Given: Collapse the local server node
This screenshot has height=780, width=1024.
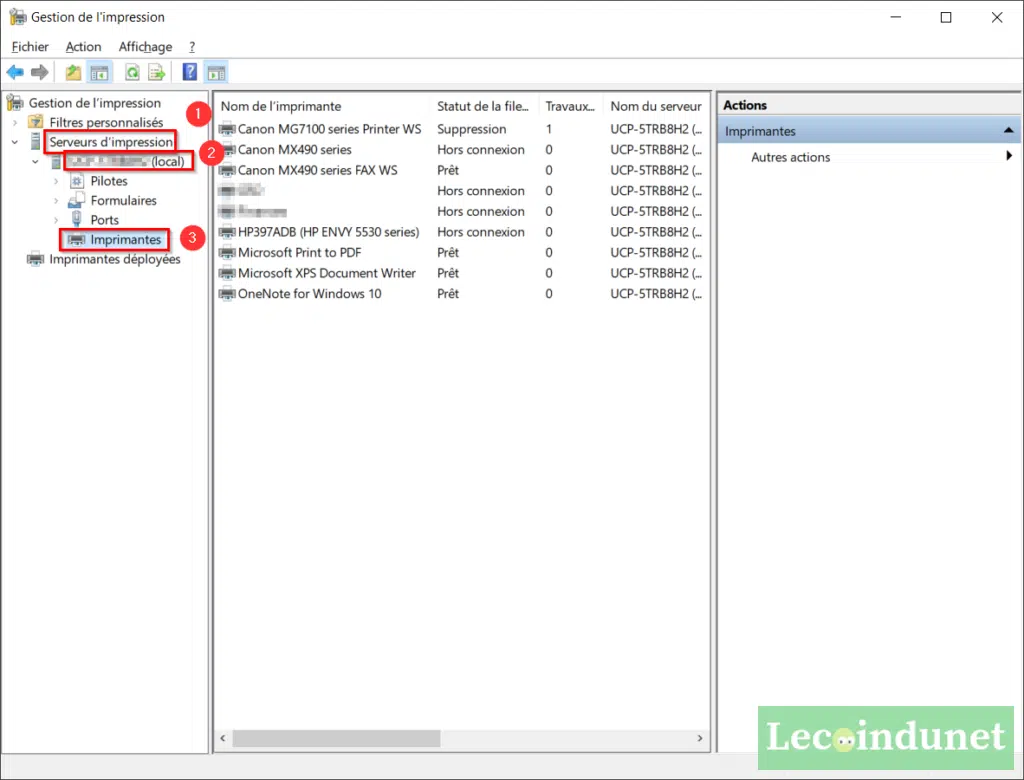Looking at the screenshot, I should pos(35,161).
